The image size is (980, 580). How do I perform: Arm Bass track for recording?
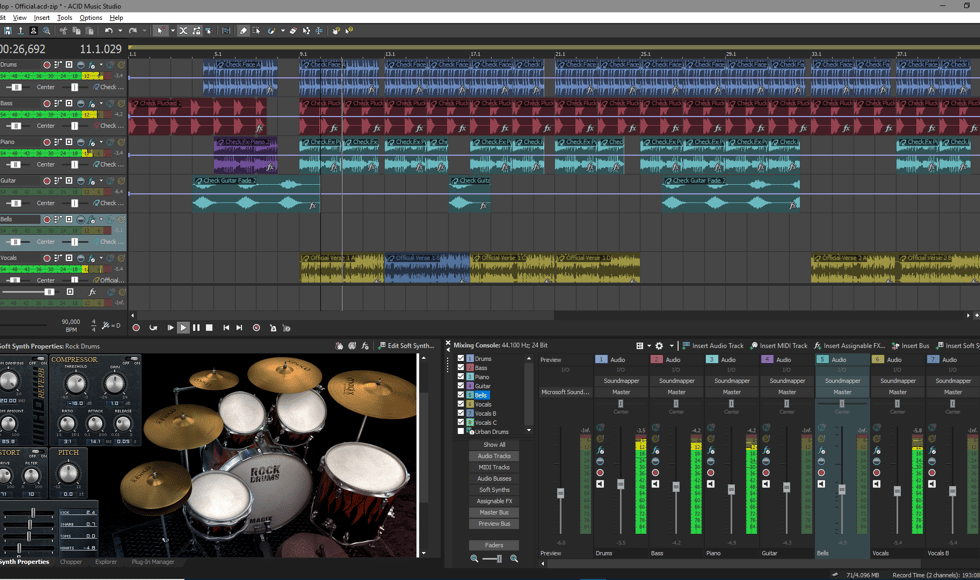tap(47, 103)
